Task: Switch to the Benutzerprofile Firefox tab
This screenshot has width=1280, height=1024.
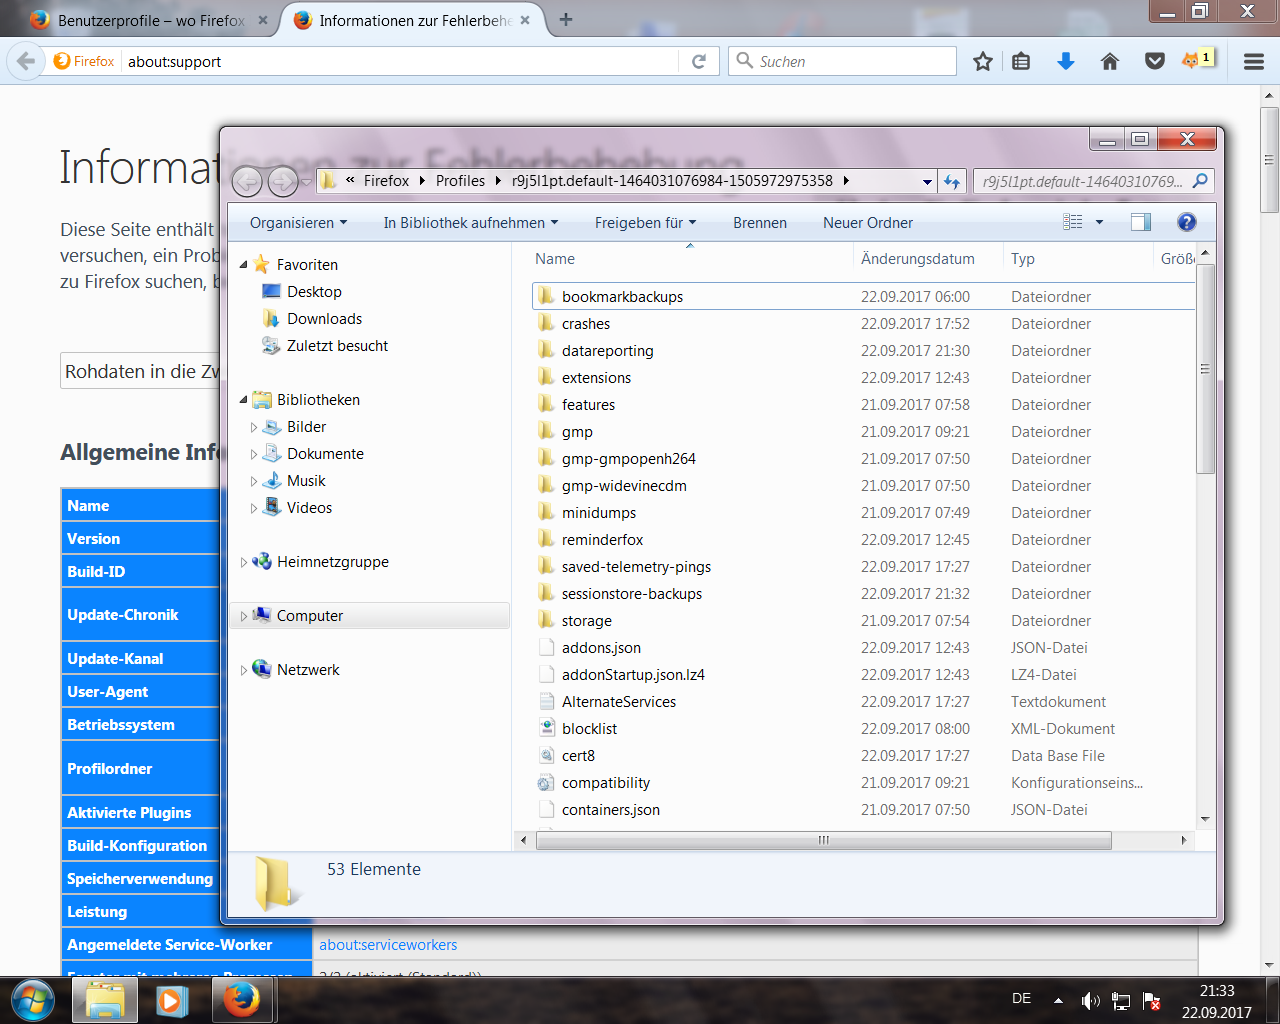Action: tap(150, 20)
